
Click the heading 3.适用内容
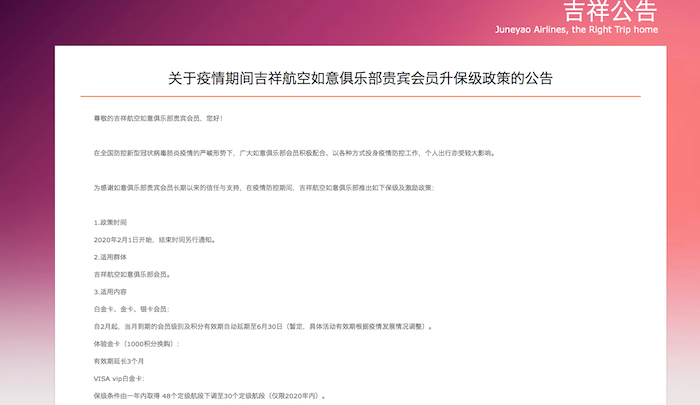[110, 292]
